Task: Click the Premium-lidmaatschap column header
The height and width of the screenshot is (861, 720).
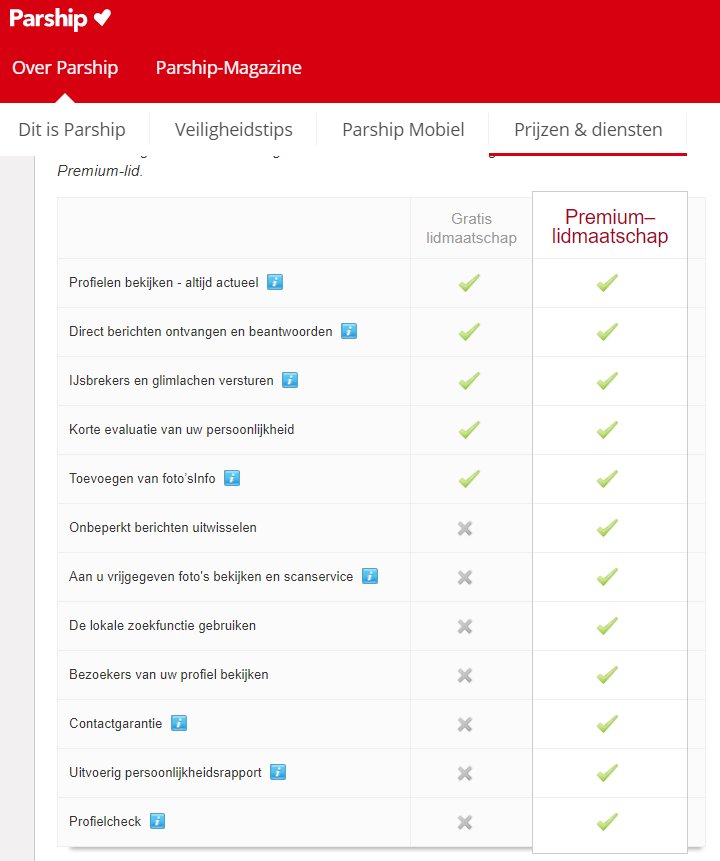Action: [x=610, y=227]
